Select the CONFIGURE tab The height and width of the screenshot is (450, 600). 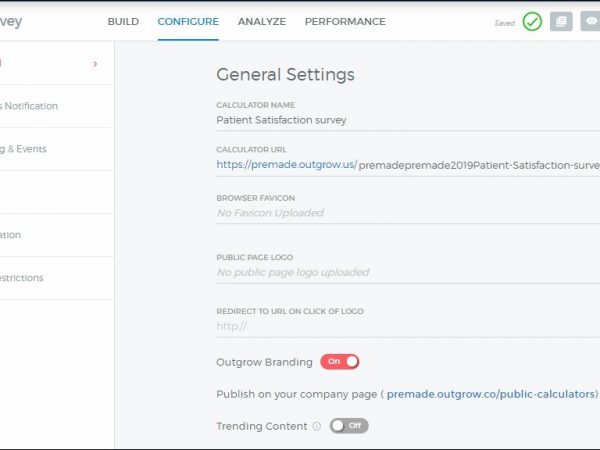(x=188, y=22)
